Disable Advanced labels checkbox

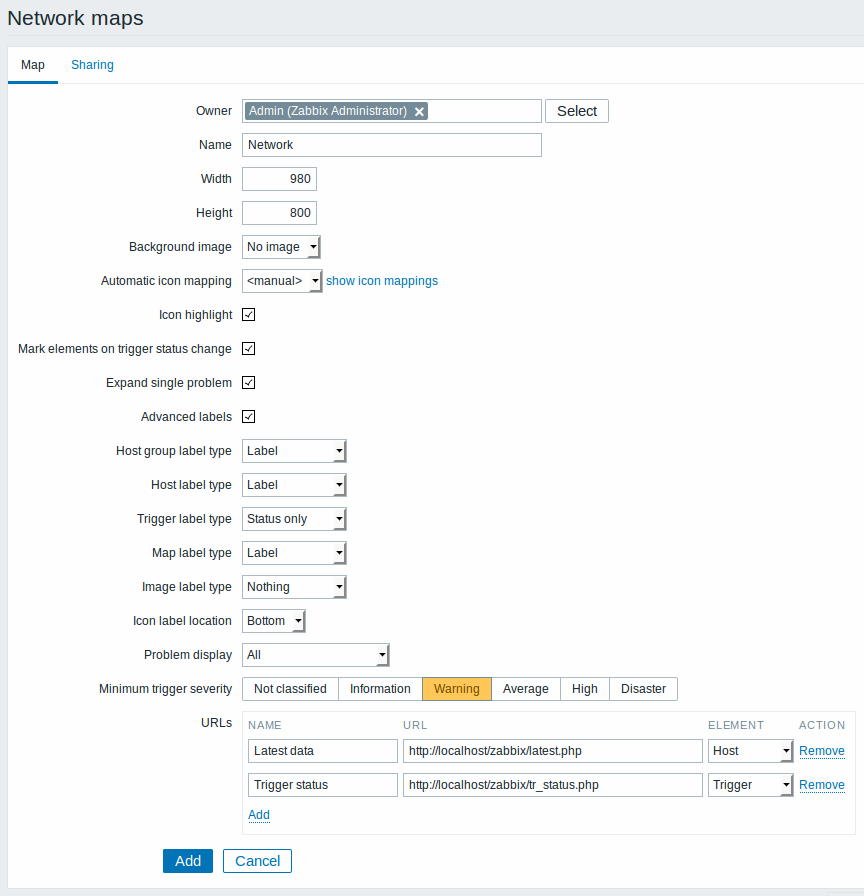click(x=249, y=417)
